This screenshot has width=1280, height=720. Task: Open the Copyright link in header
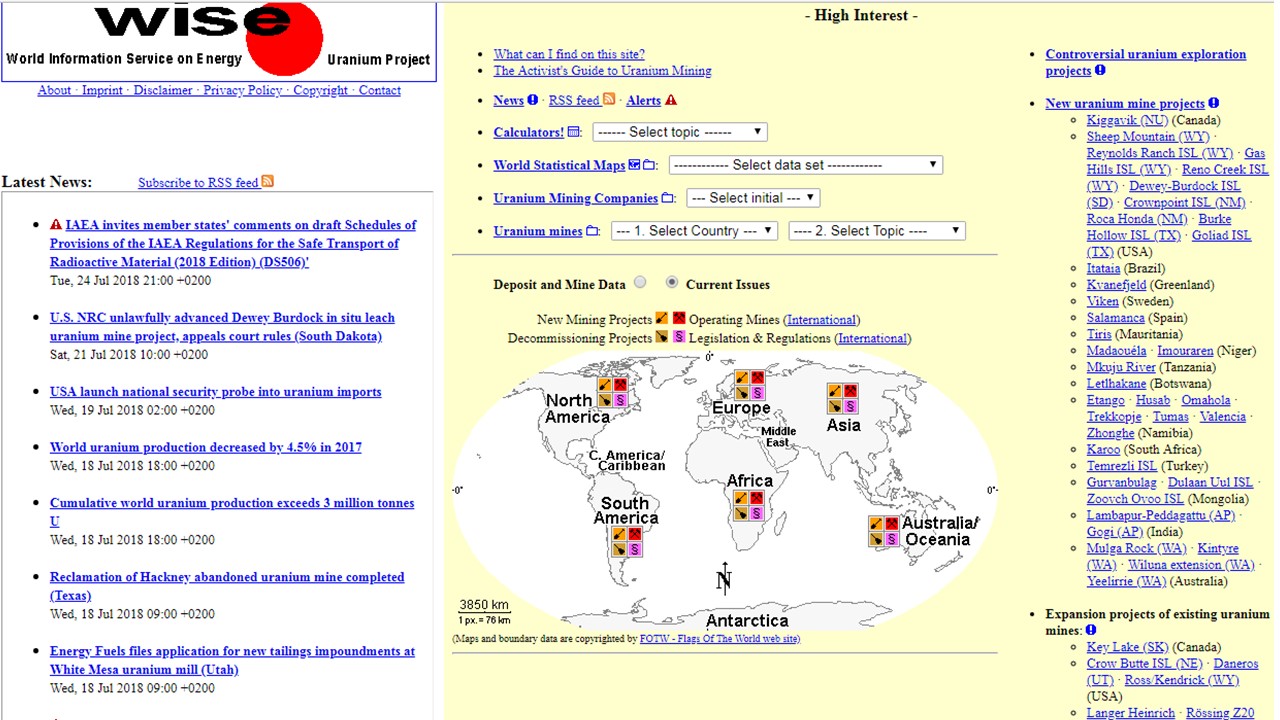320,90
